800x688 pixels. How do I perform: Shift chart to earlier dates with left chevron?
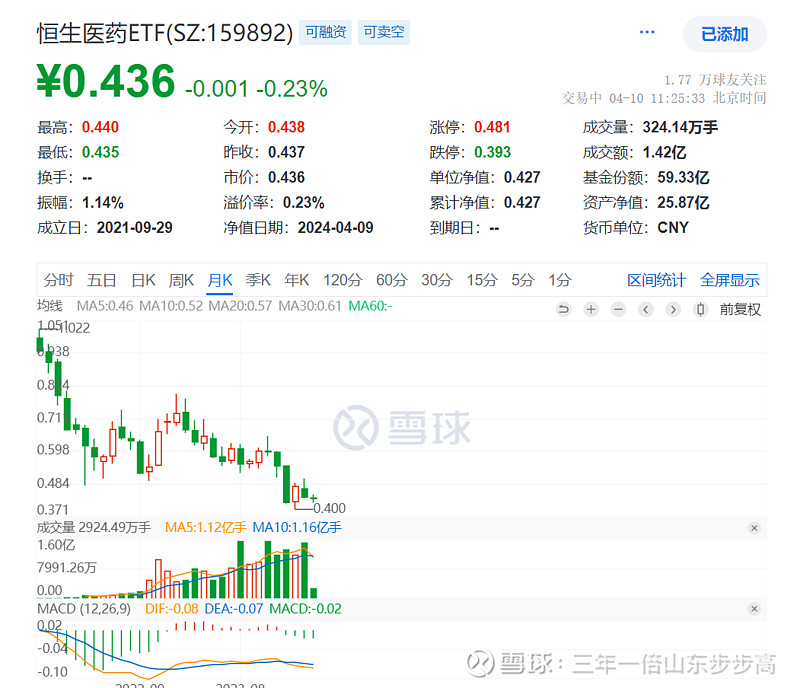646,309
